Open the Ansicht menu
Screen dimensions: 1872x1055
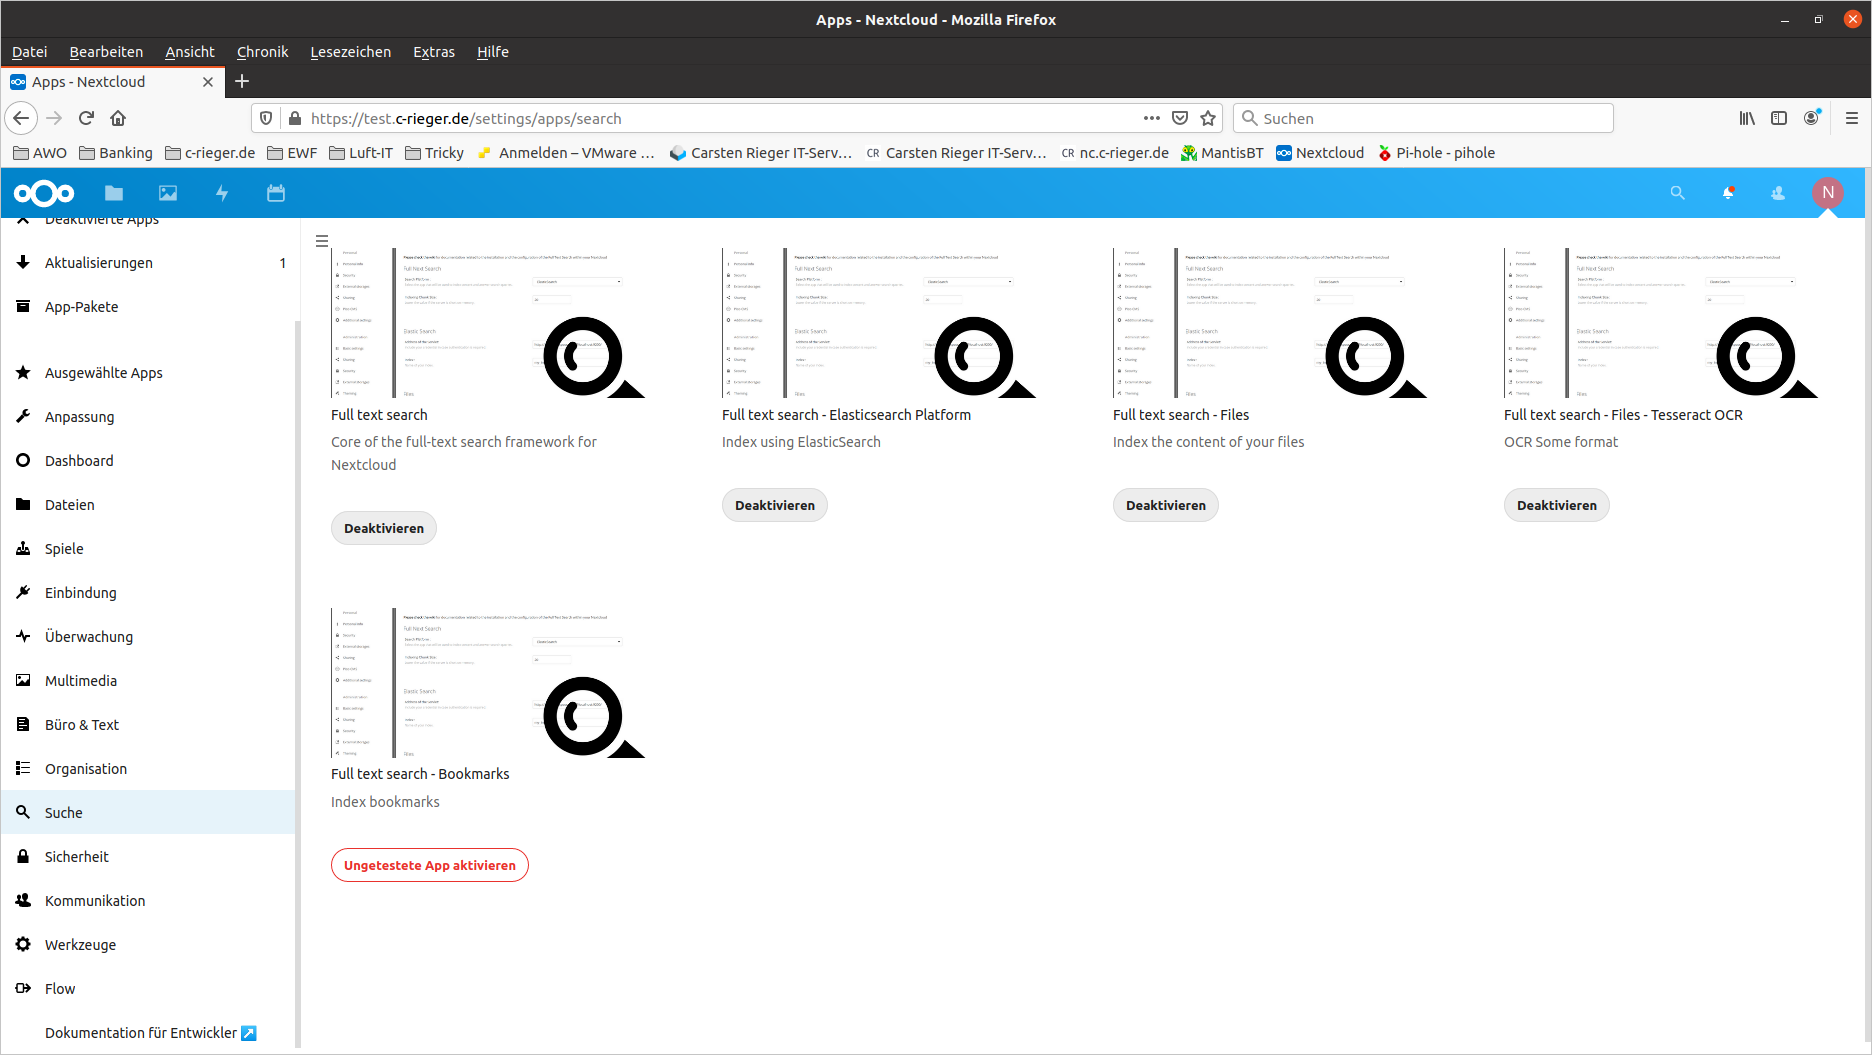[x=190, y=52]
